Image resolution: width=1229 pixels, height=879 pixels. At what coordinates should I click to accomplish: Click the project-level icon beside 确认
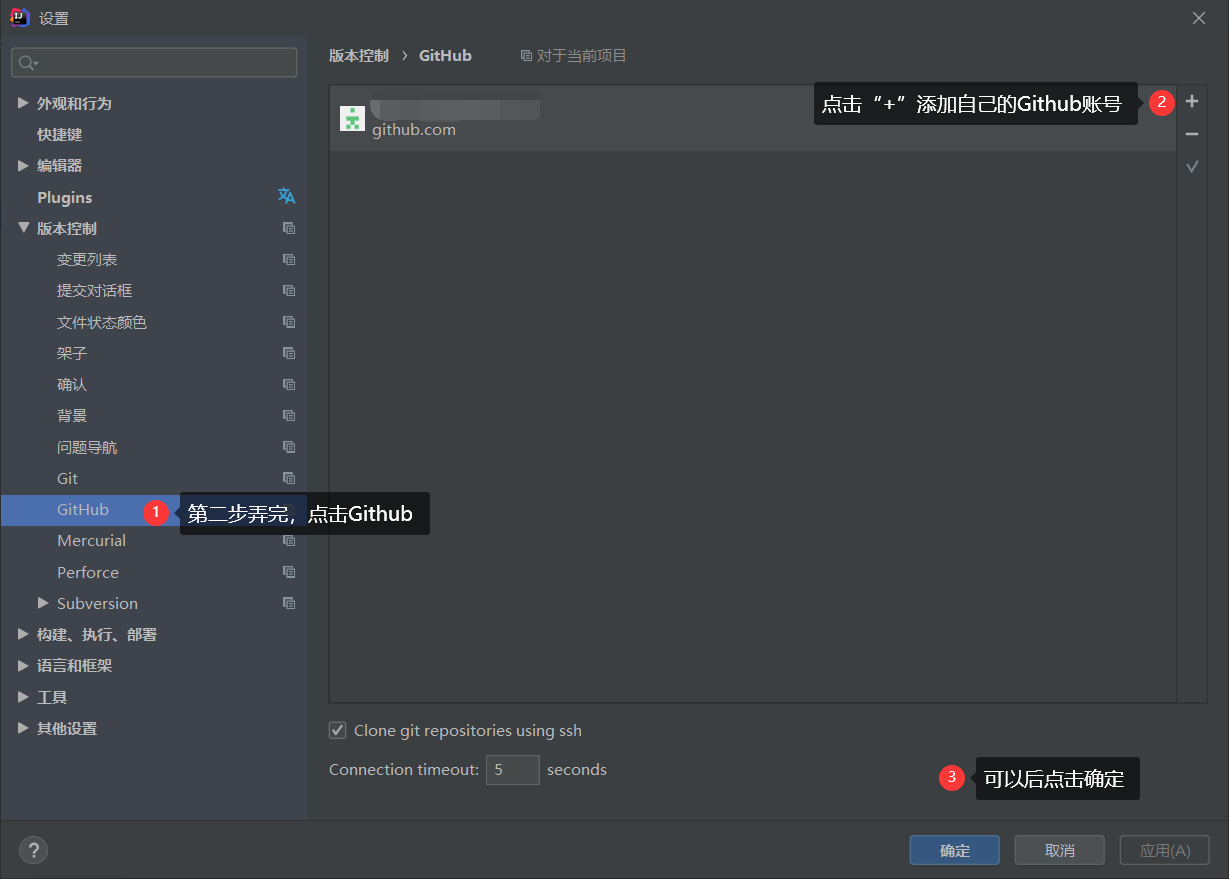(289, 384)
